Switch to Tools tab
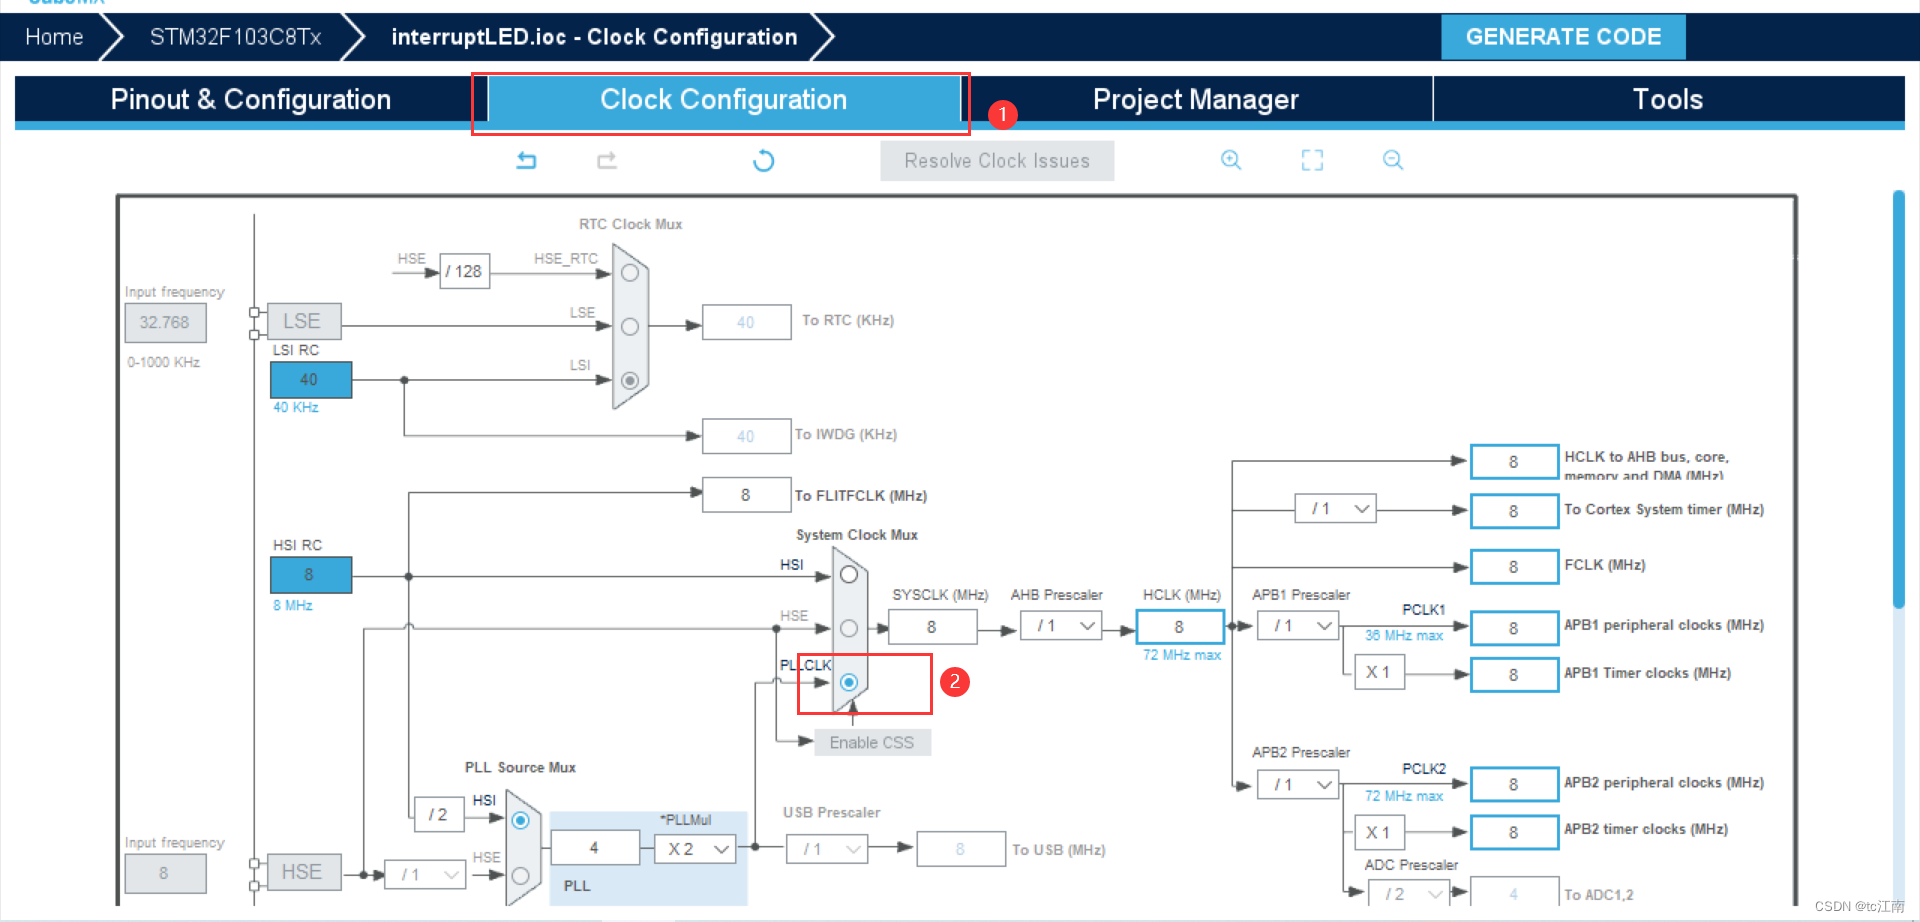The width and height of the screenshot is (1920, 922). coord(1668,99)
